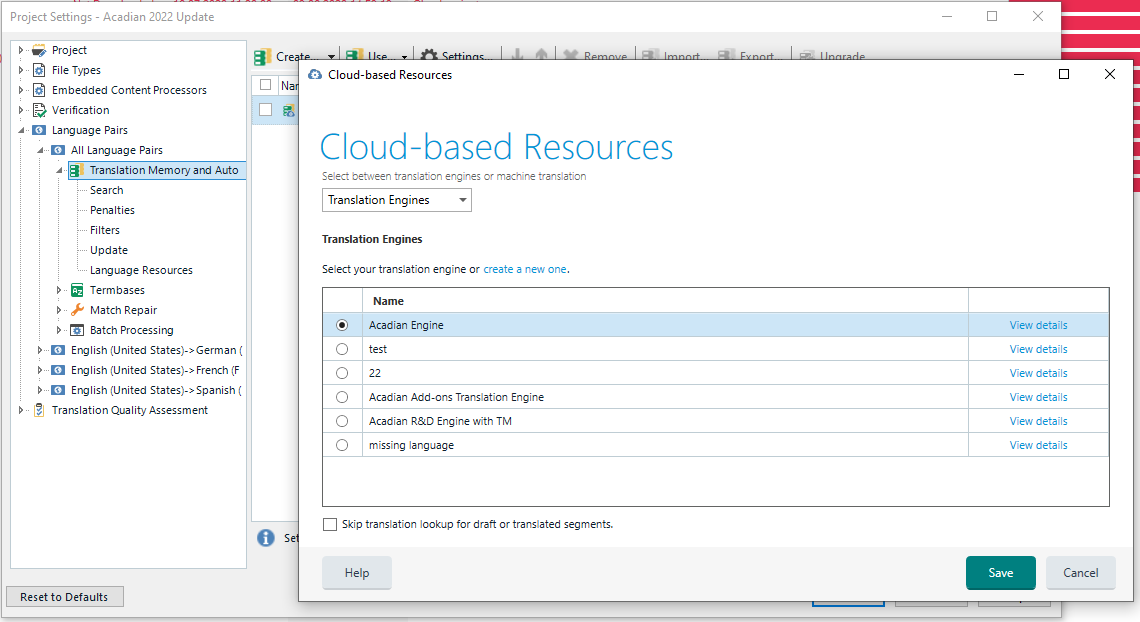The height and width of the screenshot is (622, 1140).
Task: Click Reset to Defaults button
Action: (x=64, y=597)
